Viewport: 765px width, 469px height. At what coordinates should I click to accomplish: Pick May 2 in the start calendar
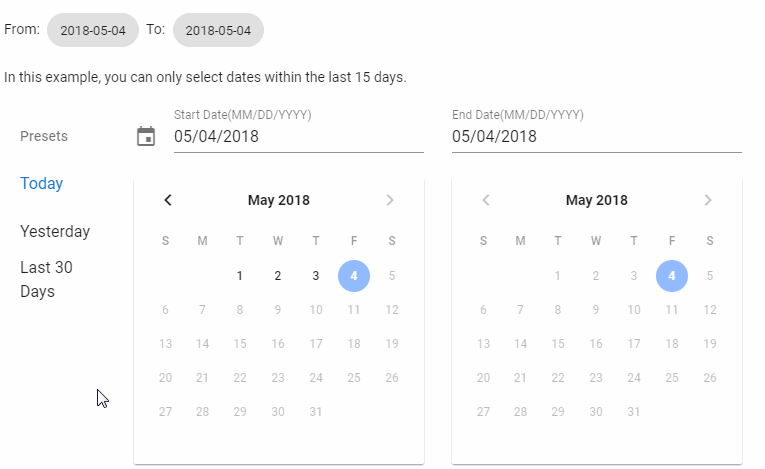click(278, 276)
